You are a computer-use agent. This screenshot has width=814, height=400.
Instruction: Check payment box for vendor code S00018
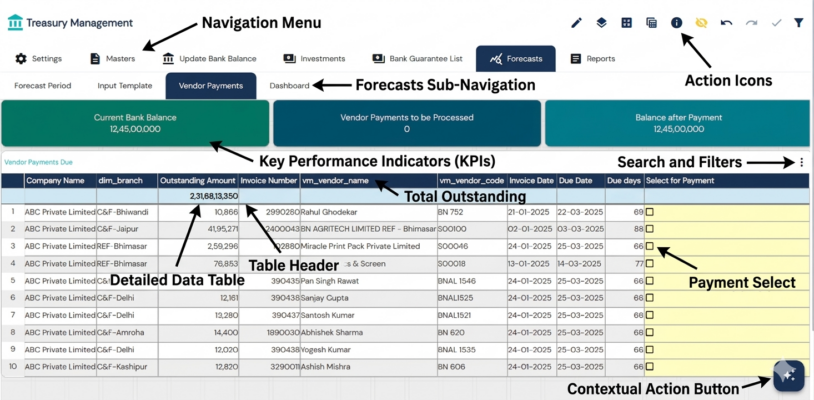tap(649, 264)
